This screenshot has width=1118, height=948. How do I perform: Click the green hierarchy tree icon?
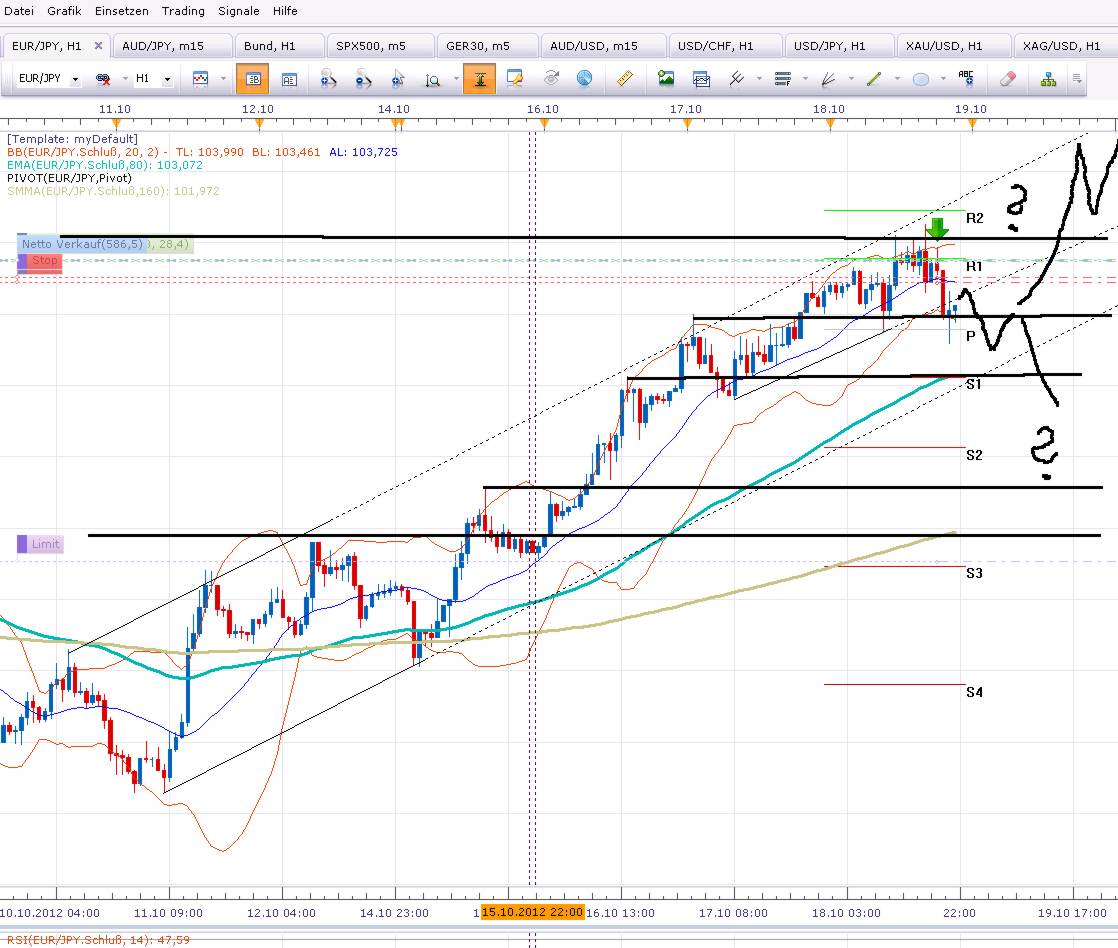[1048, 79]
